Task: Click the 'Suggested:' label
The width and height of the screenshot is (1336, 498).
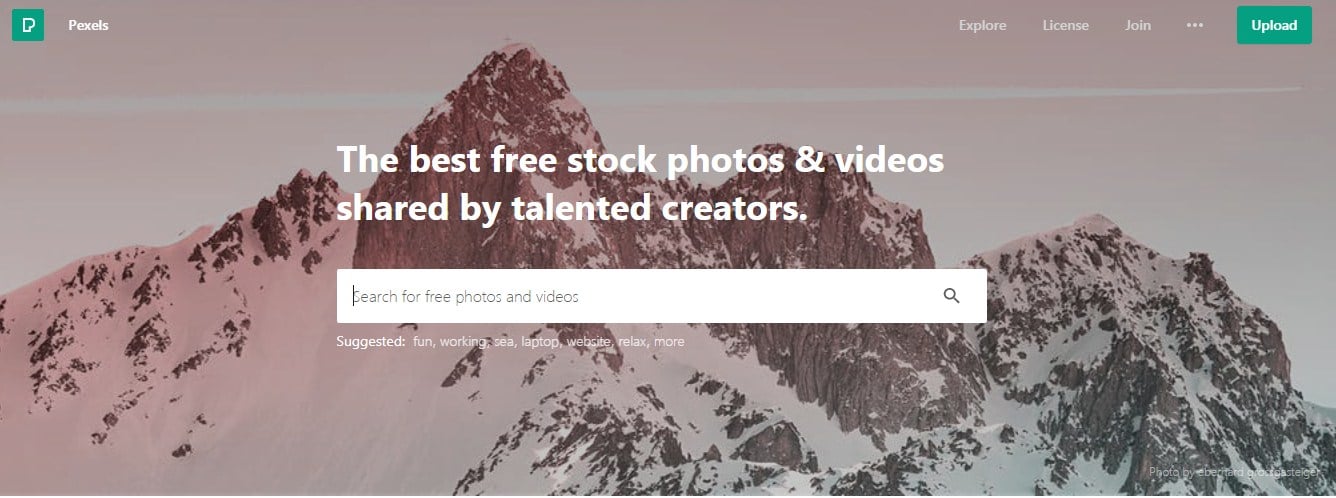Action: pyautogui.click(x=371, y=342)
